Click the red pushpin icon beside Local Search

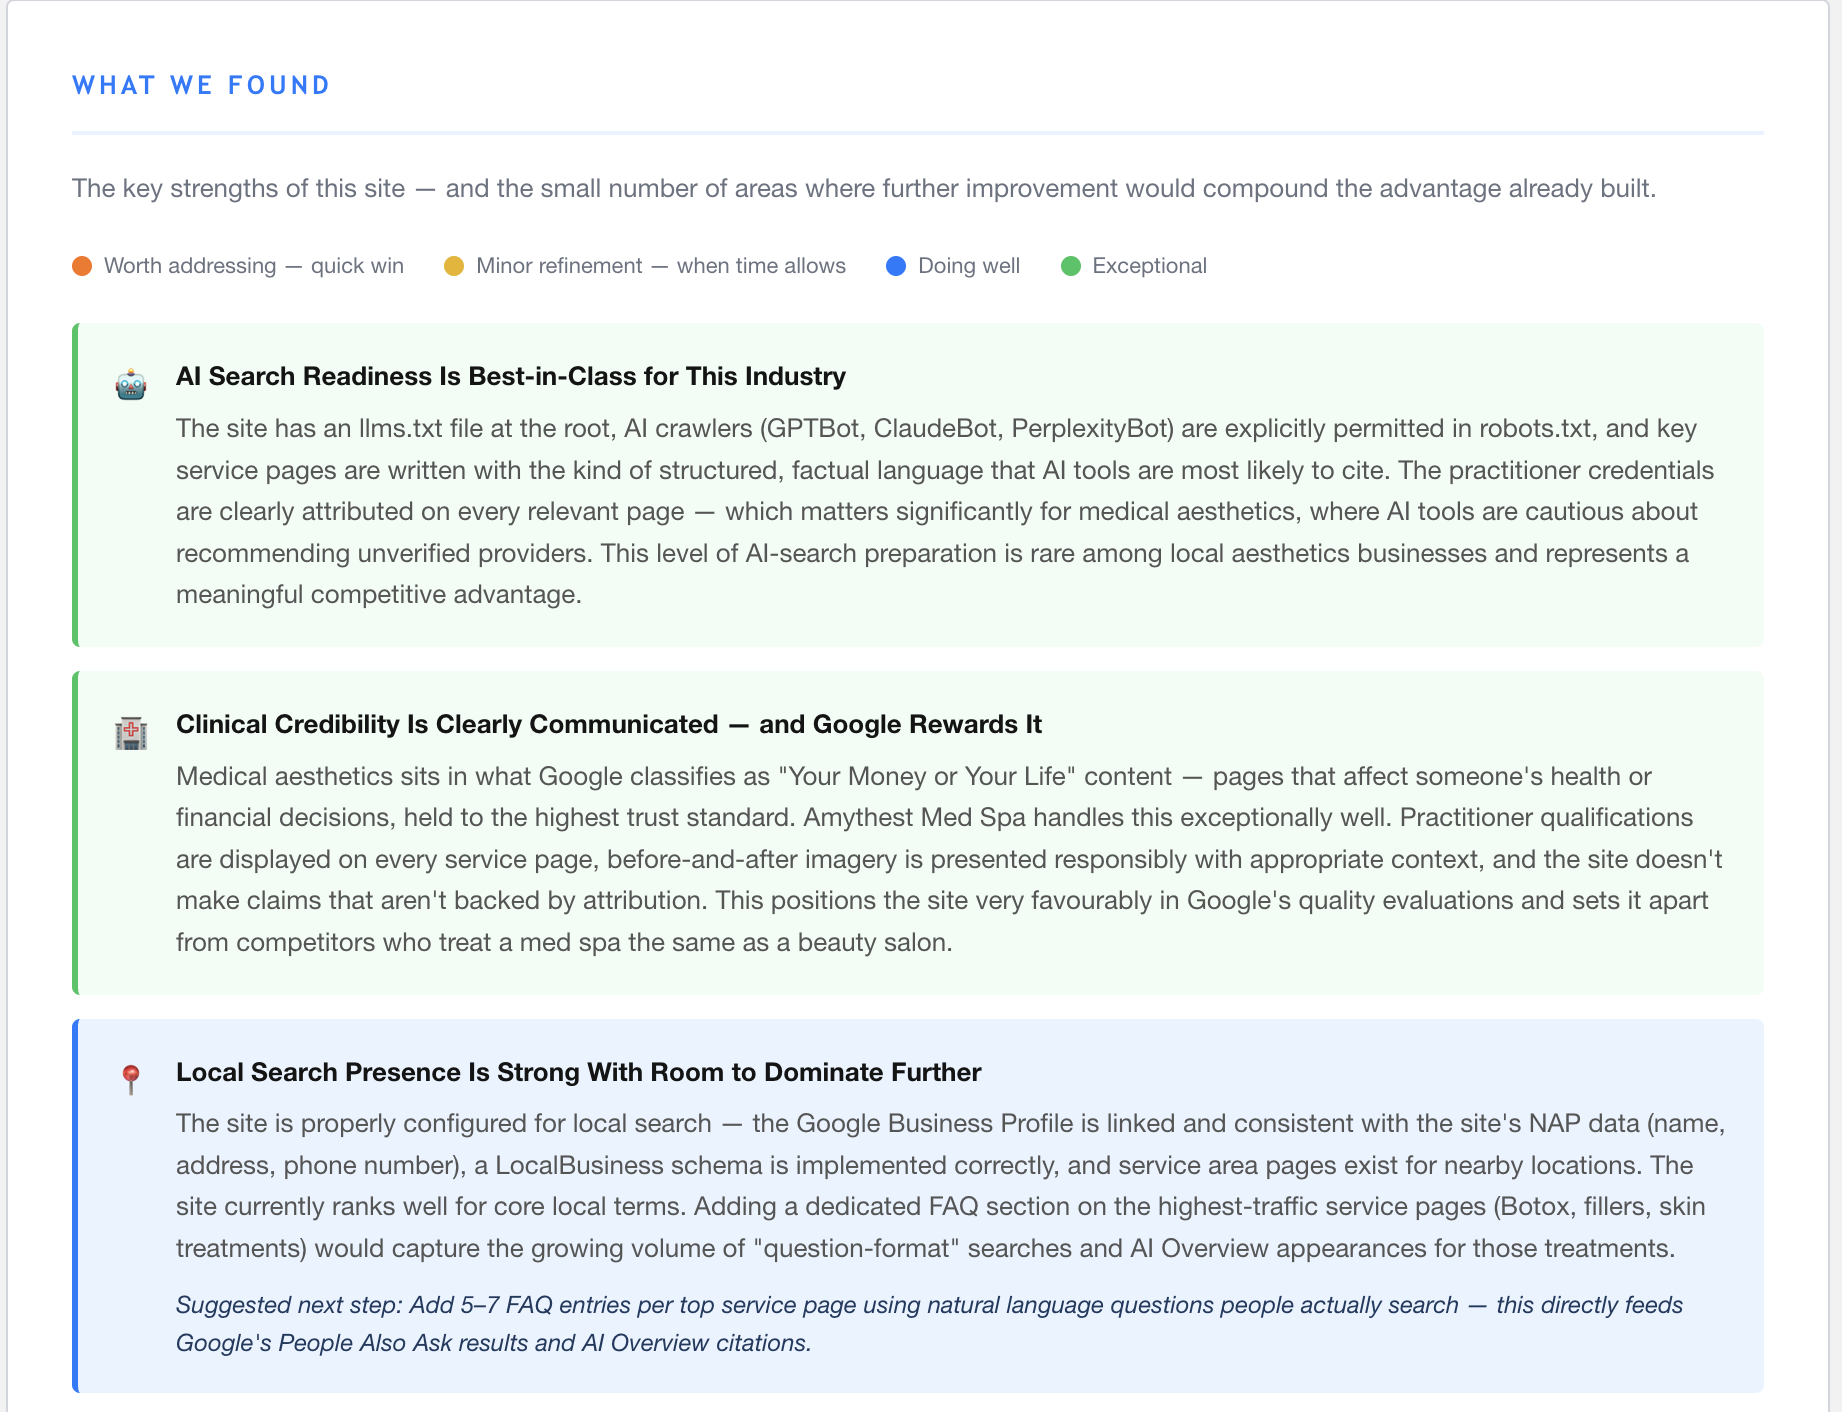coord(131,1080)
